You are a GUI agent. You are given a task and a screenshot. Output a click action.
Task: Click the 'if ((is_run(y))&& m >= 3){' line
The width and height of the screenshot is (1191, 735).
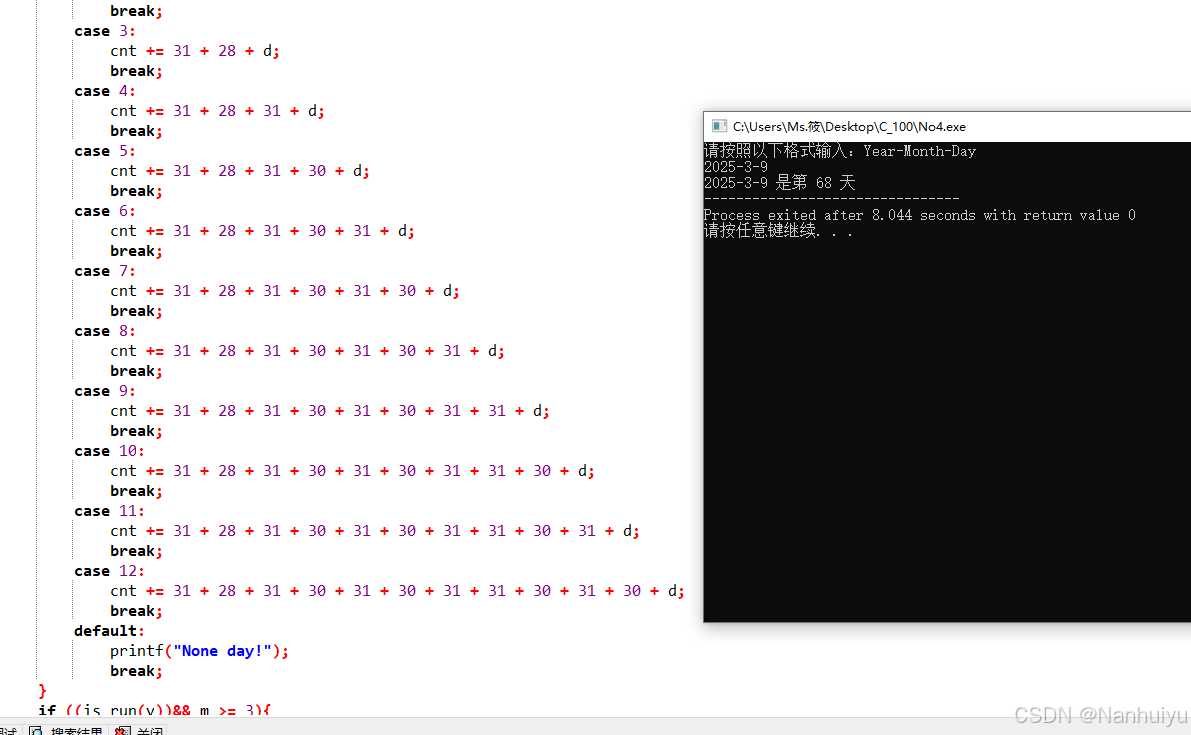click(x=155, y=711)
